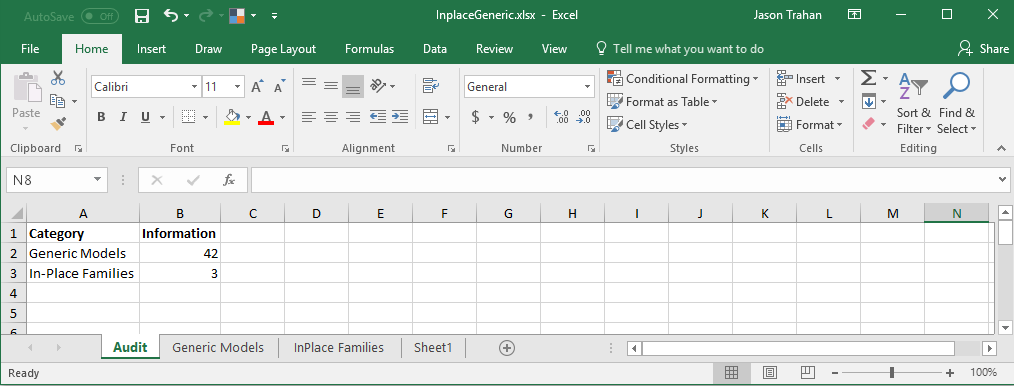
Task: Cut selection with the scissors icon
Action: pyautogui.click(x=58, y=78)
